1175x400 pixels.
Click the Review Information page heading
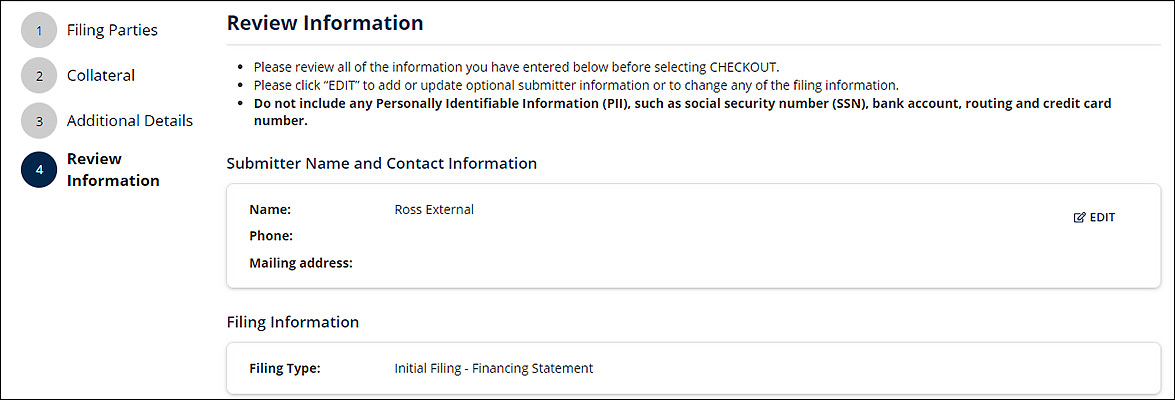tap(324, 22)
